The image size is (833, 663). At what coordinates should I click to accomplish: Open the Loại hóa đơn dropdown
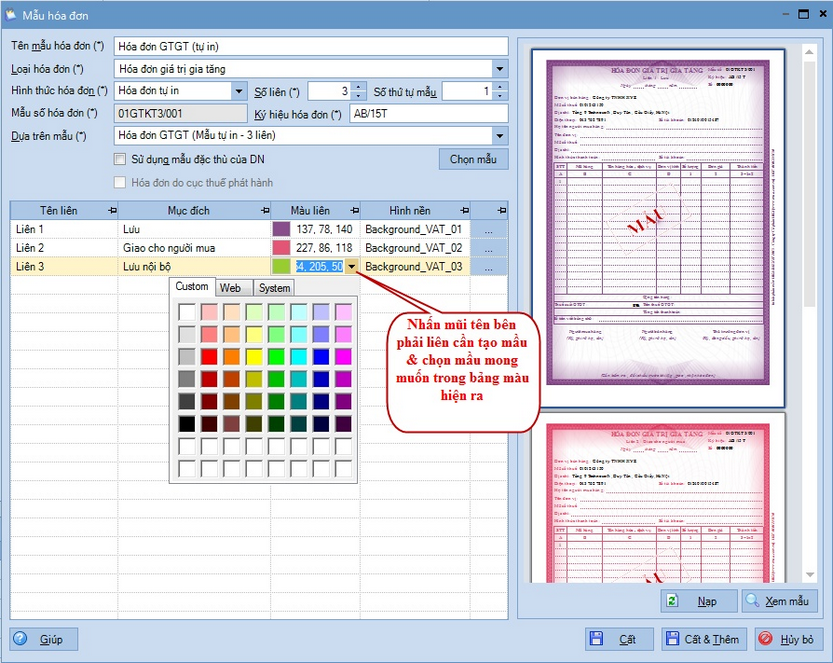click(499, 69)
